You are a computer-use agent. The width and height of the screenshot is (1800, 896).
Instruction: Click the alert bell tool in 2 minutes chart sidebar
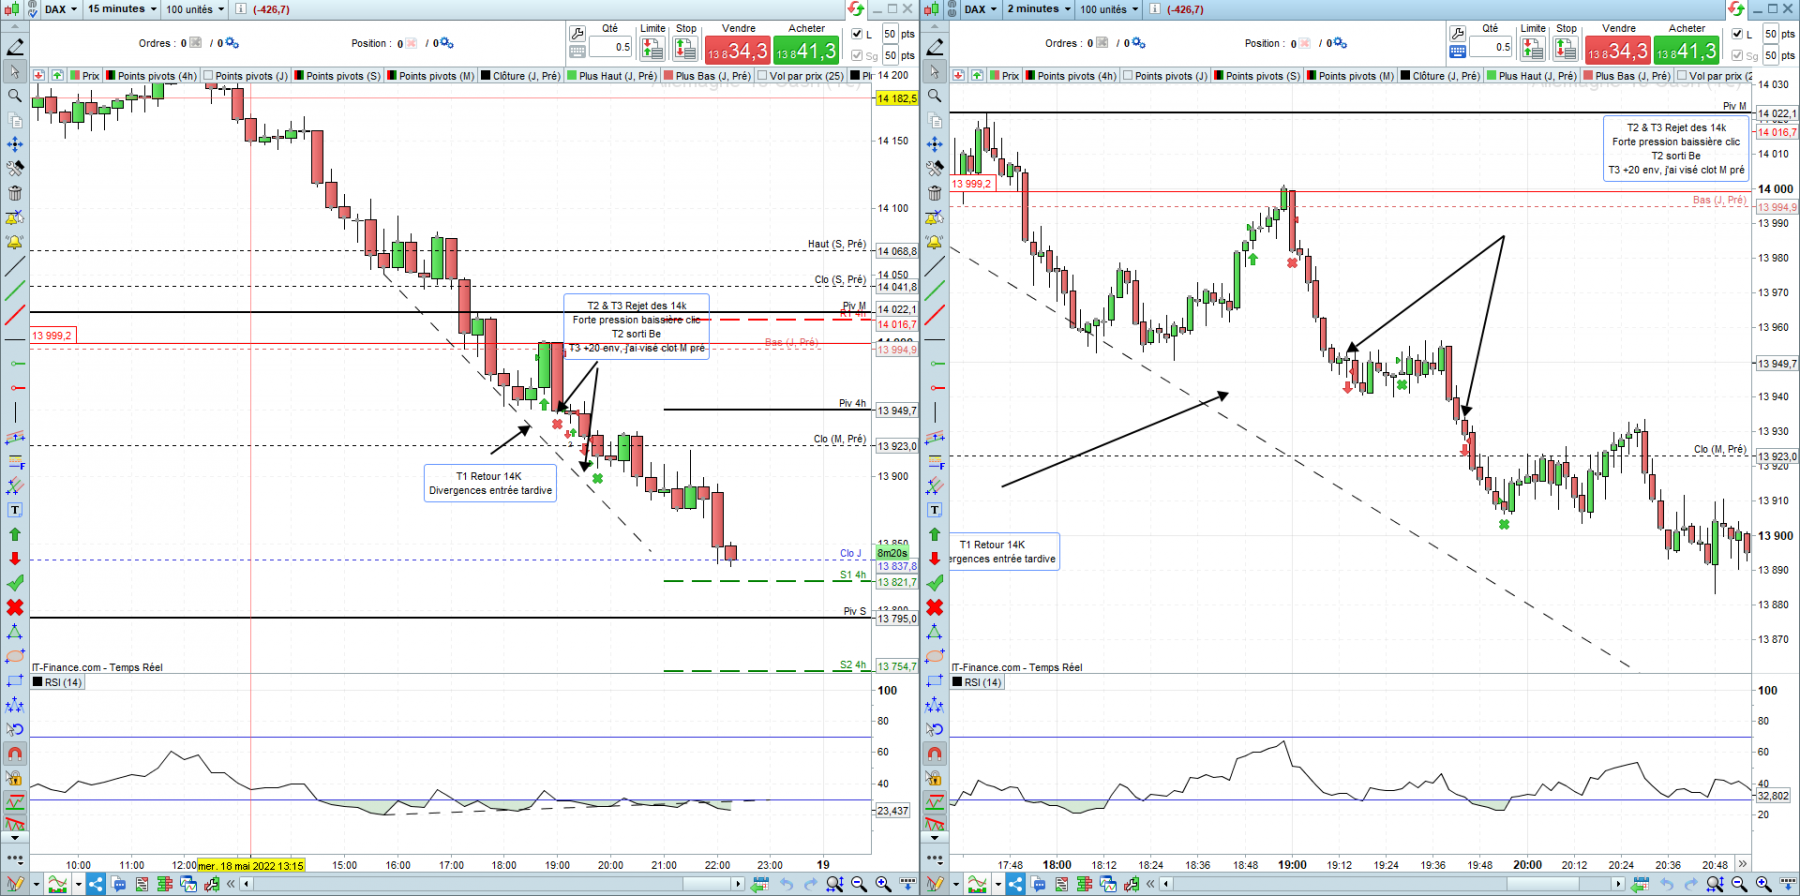[935, 242]
